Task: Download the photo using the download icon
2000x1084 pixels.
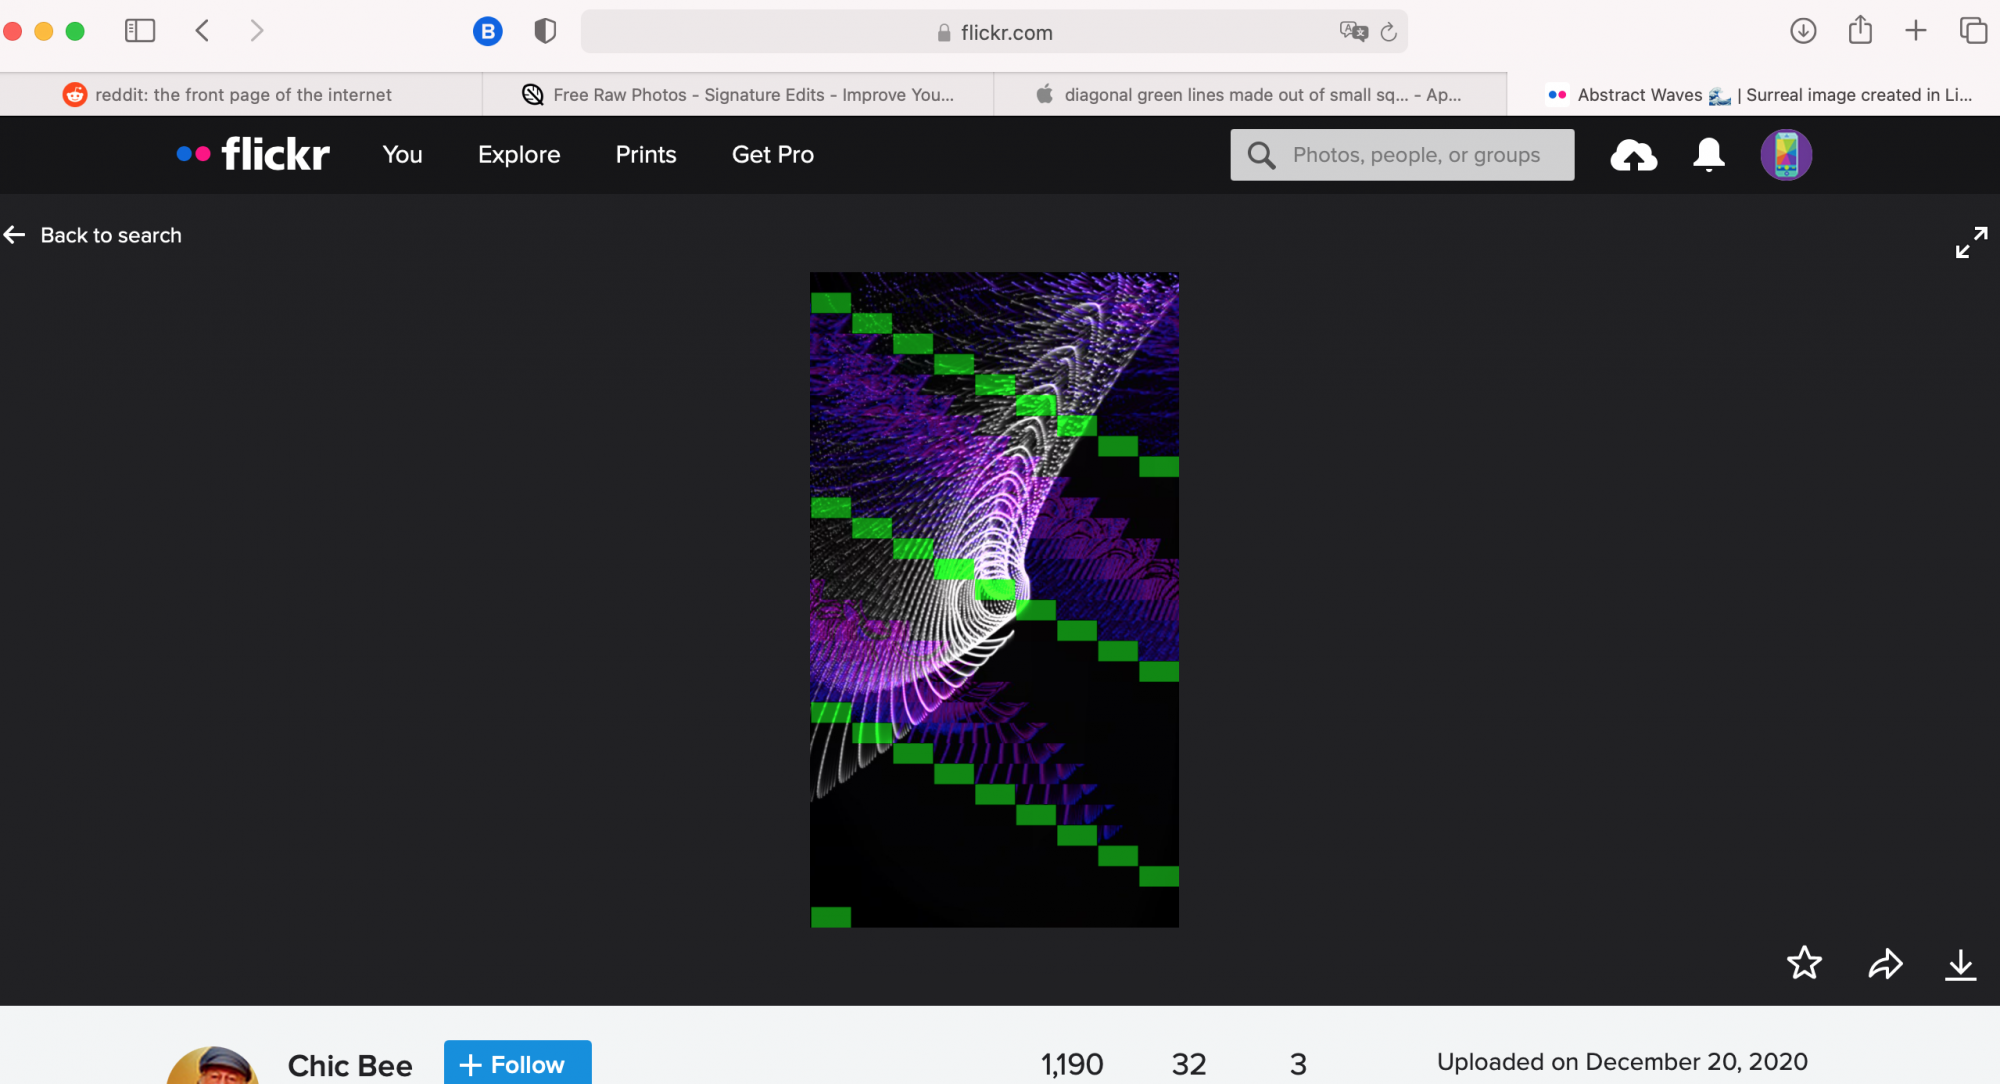Action: [x=1960, y=964]
